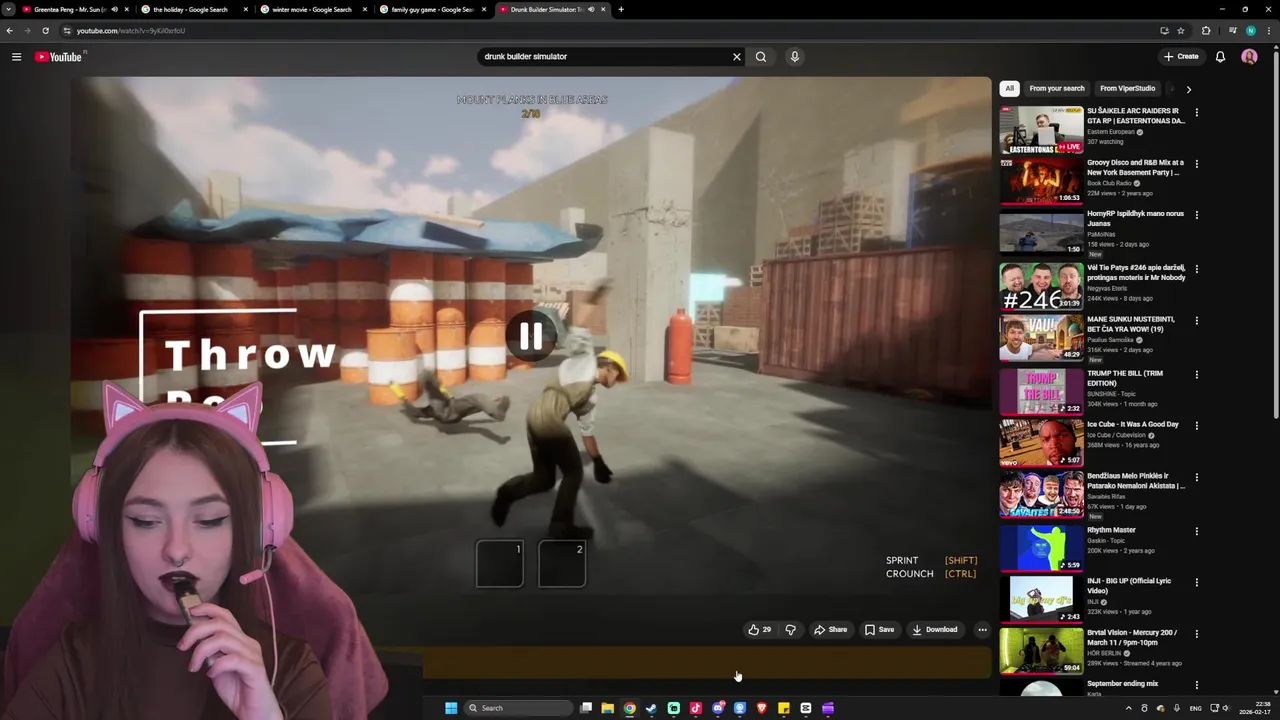1280x720 pixels.
Task: Select the All filter chip
Action: point(1009,88)
